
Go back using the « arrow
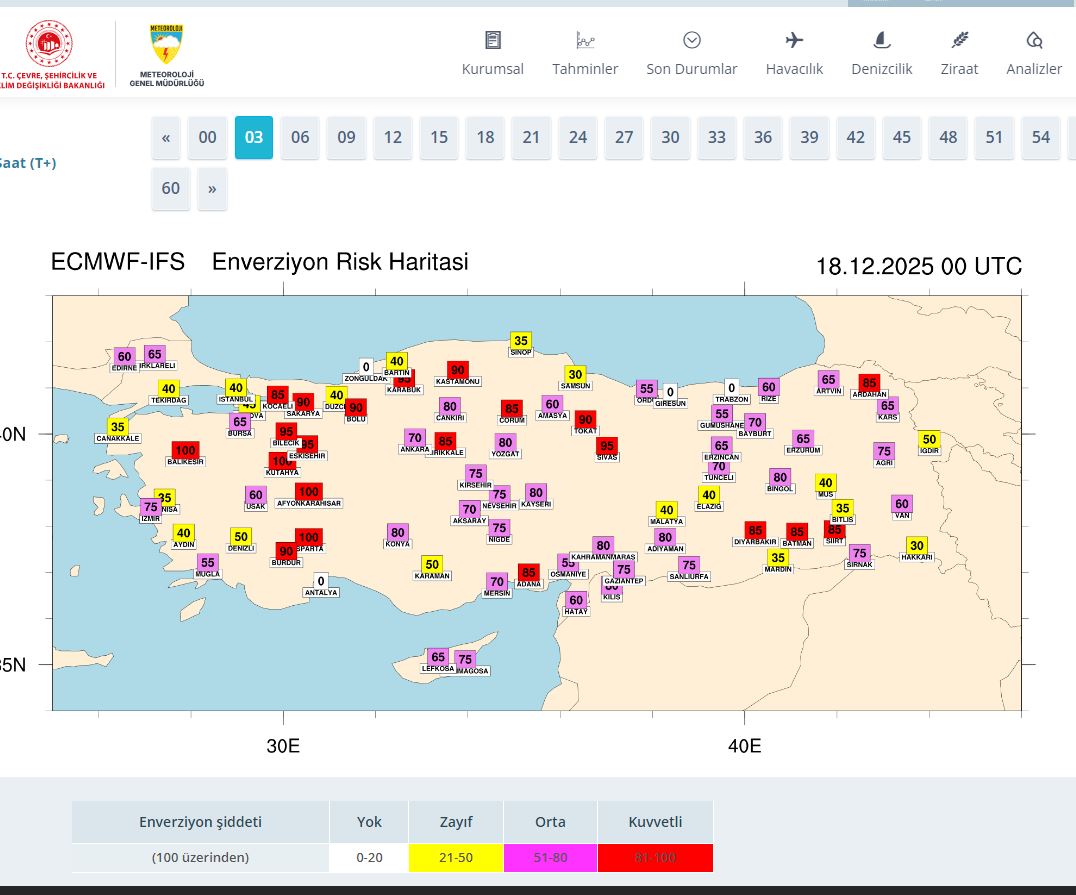click(x=165, y=138)
